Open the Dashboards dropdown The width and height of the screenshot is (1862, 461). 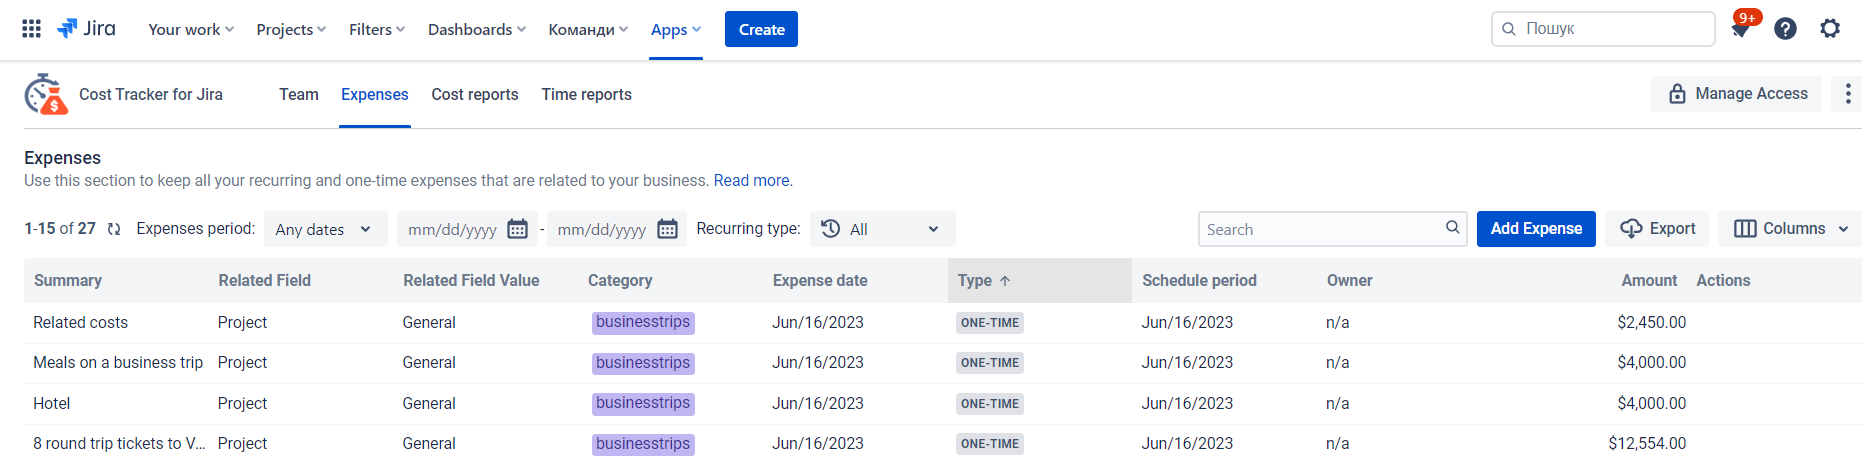(x=477, y=30)
